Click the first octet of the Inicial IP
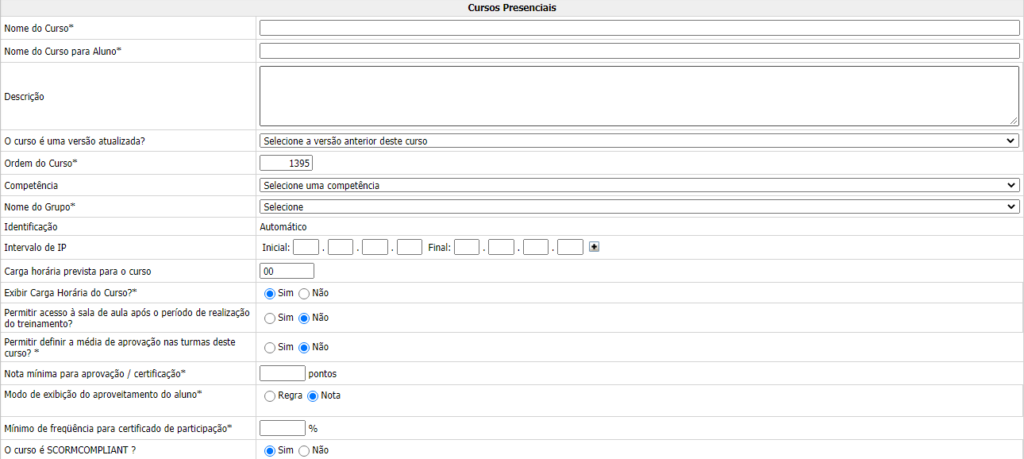Image resolution: width=1024 pixels, height=459 pixels. (x=306, y=247)
